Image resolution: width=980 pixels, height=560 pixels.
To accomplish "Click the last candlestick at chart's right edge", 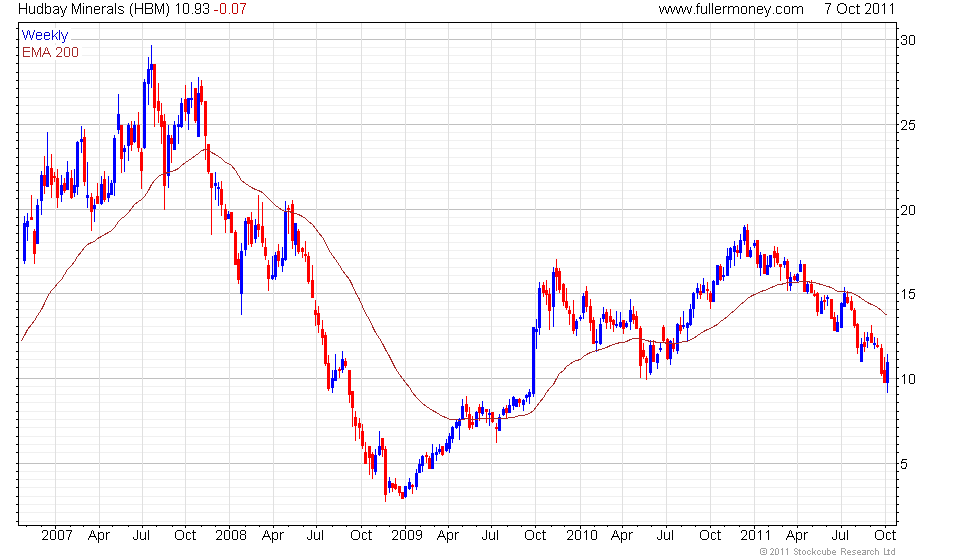I will coord(887,373).
